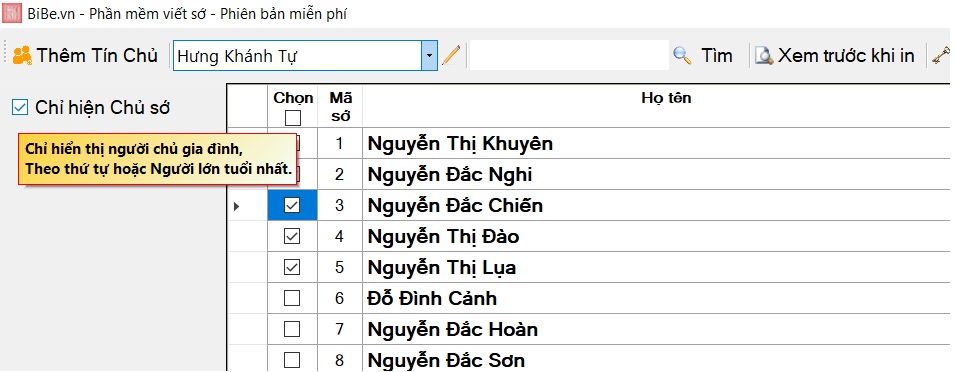Expand the Hưng Khánh Tự dropdown arrow
The width and height of the screenshot is (956, 372).
tap(429, 55)
